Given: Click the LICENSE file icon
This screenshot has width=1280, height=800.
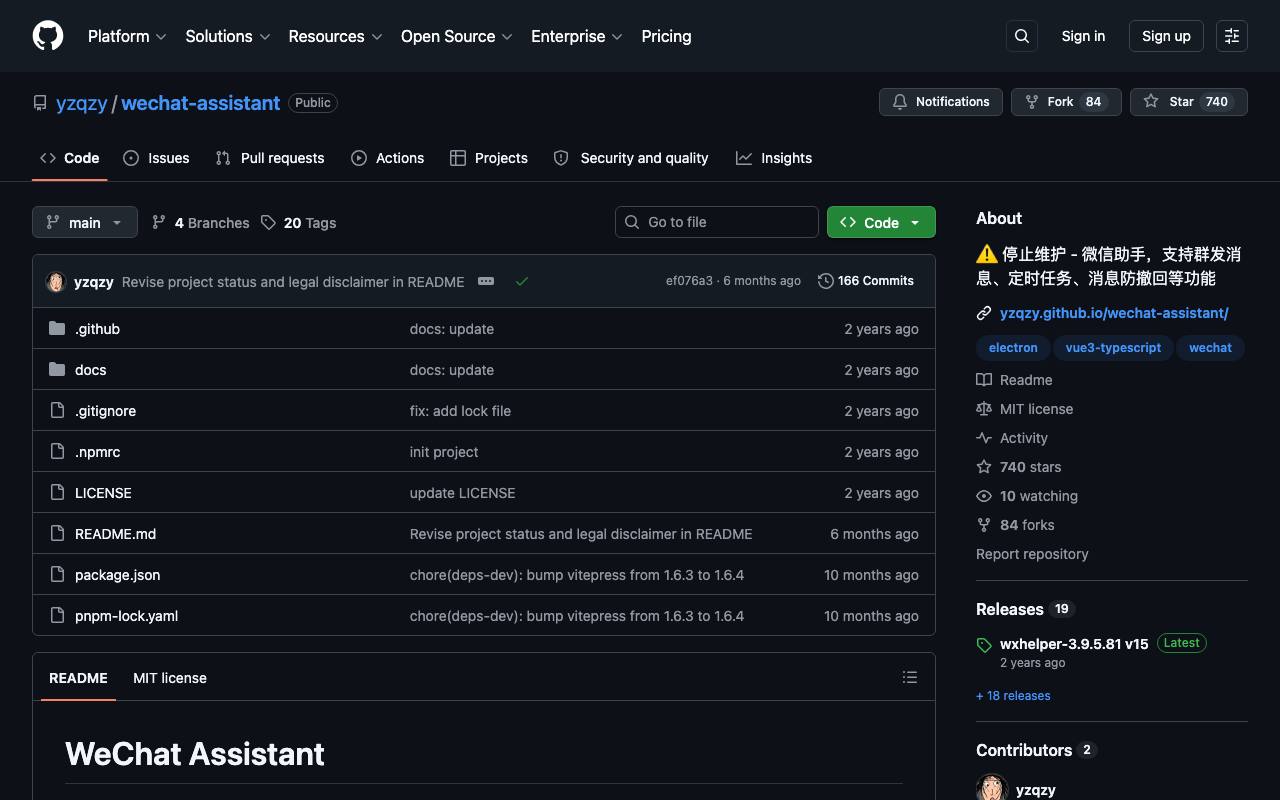Looking at the screenshot, I should click(x=57, y=492).
